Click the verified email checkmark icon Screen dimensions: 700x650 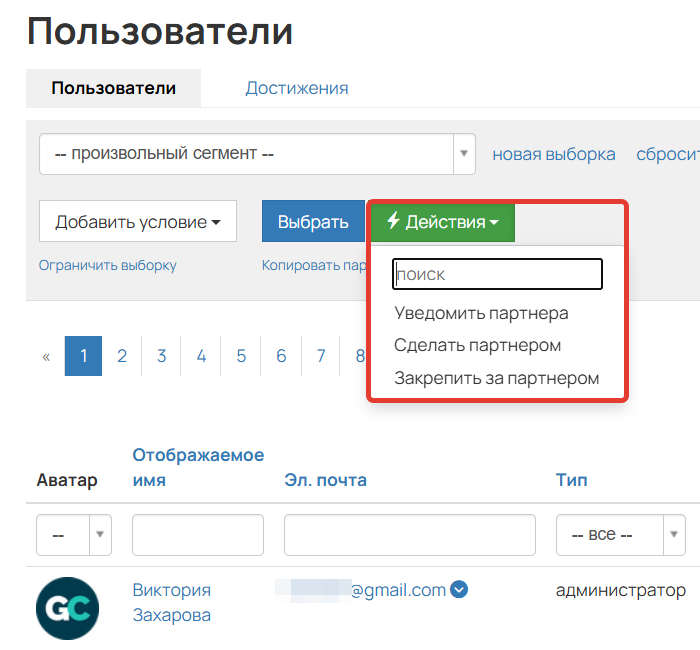pos(459,589)
